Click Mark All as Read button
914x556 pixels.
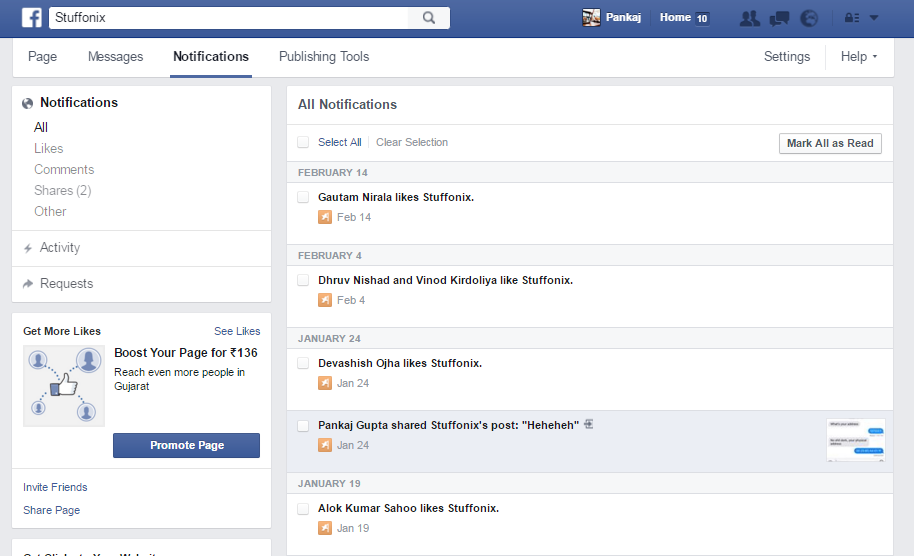(830, 143)
